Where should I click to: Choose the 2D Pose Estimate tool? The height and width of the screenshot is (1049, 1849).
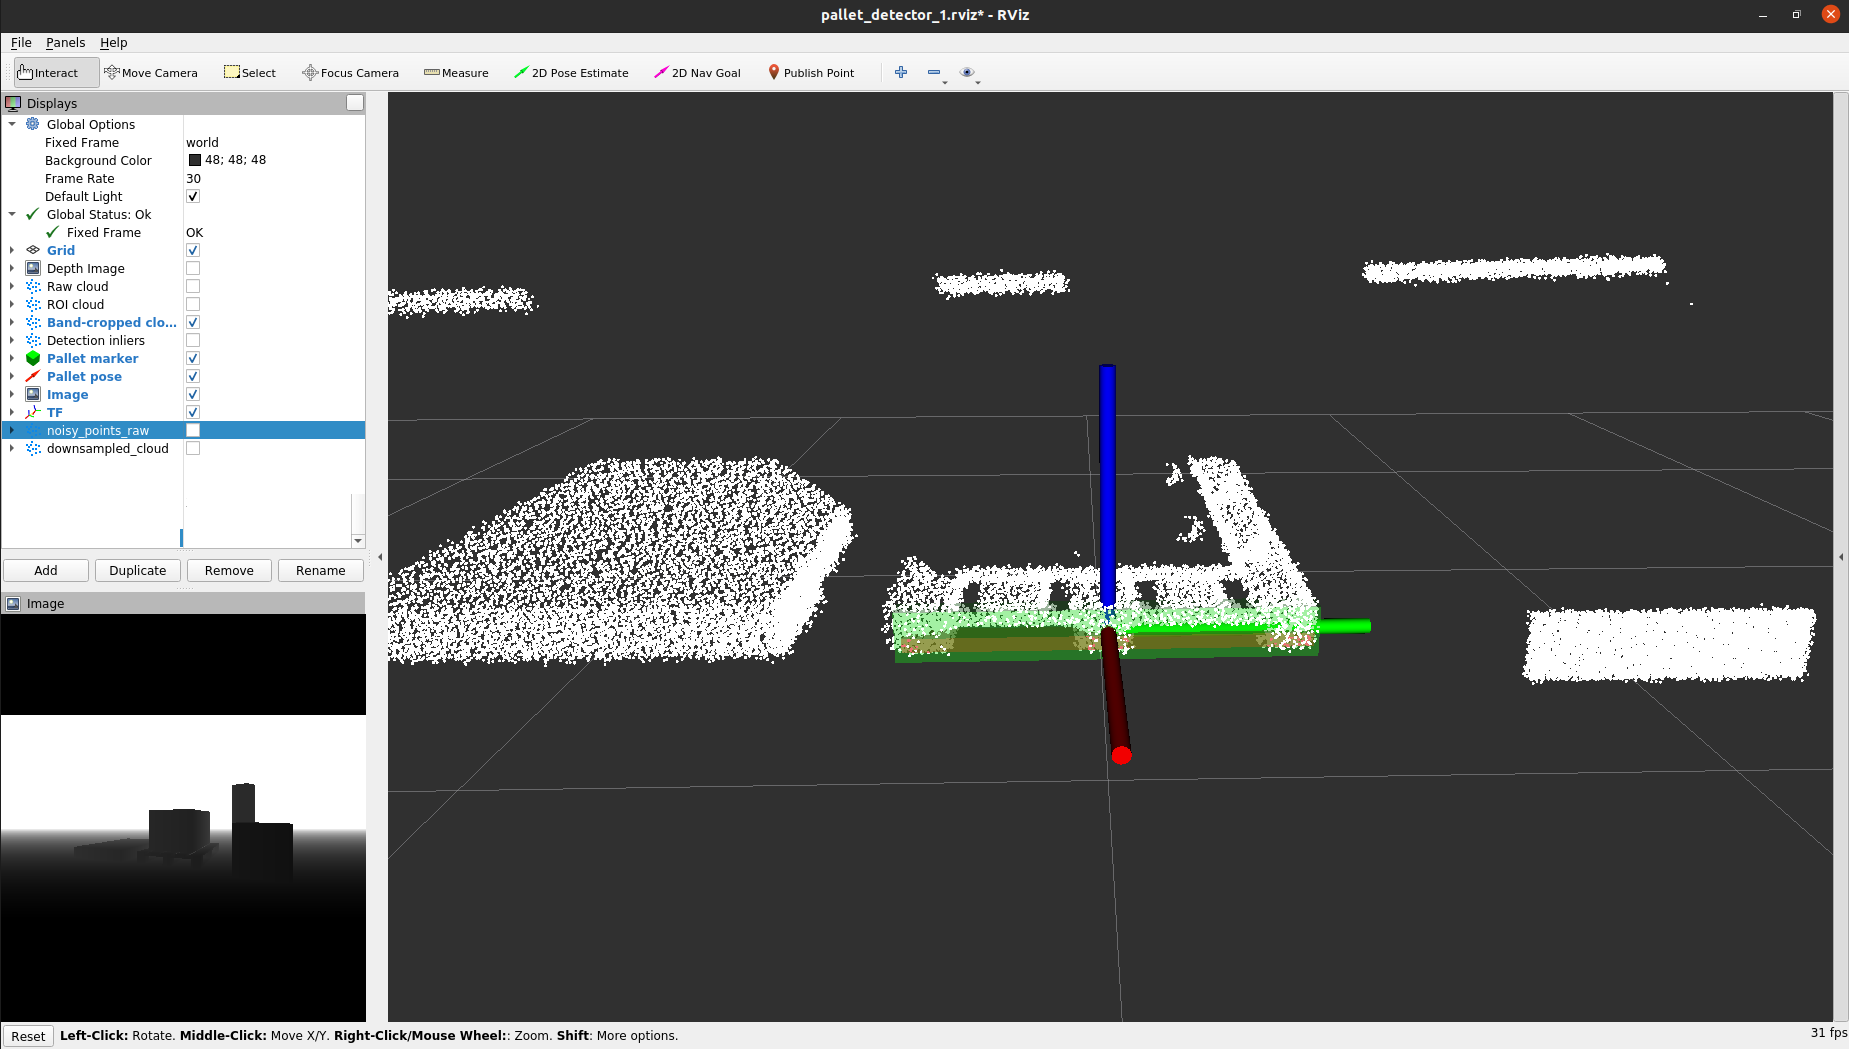pos(571,72)
